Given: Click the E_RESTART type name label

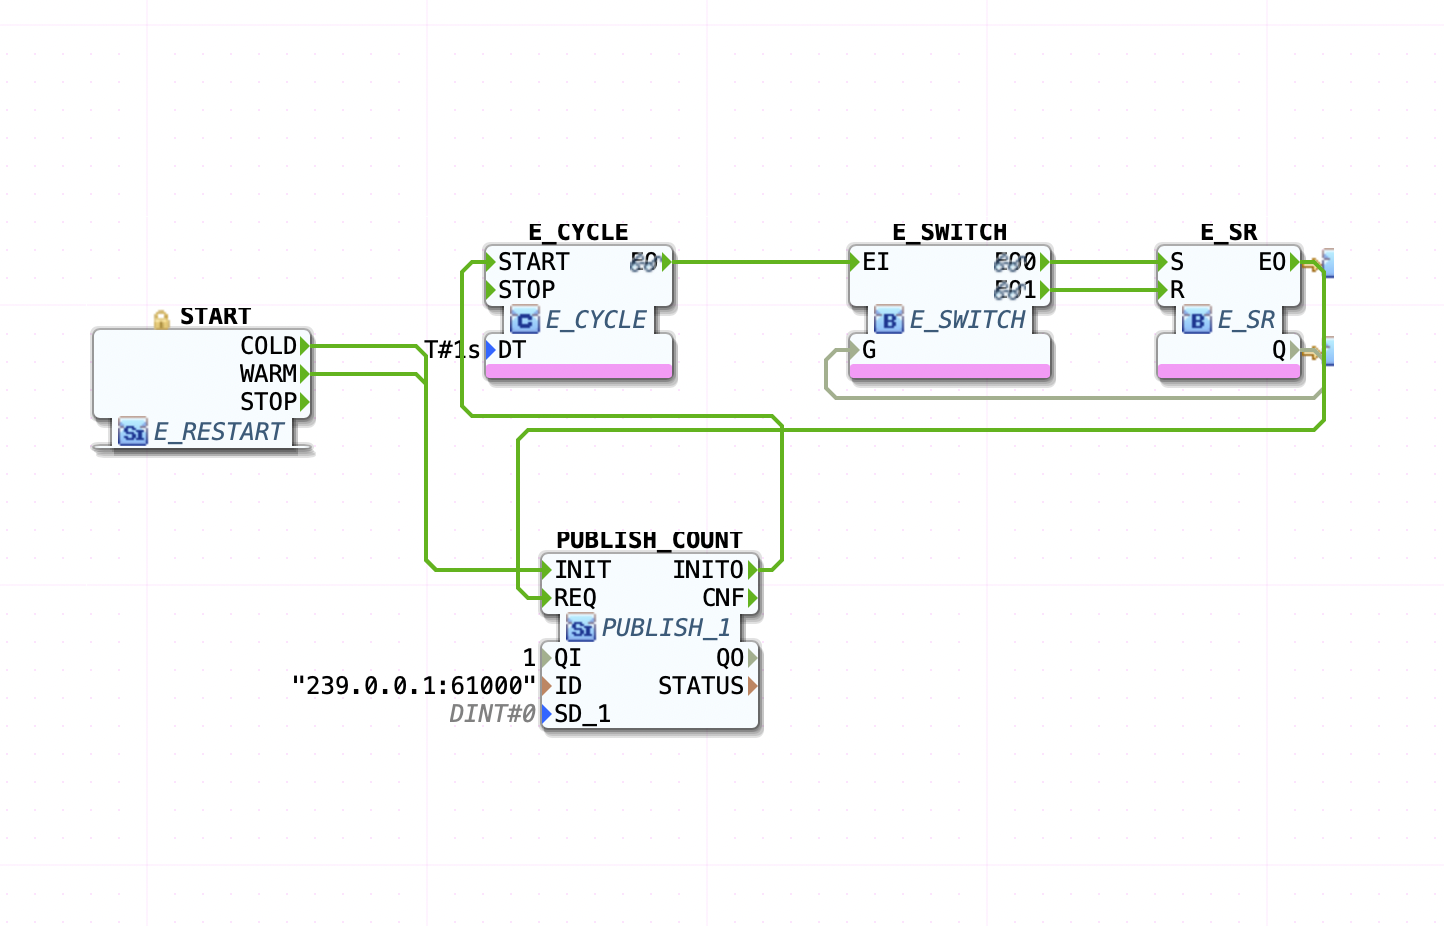Looking at the screenshot, I should click(219, 432).
